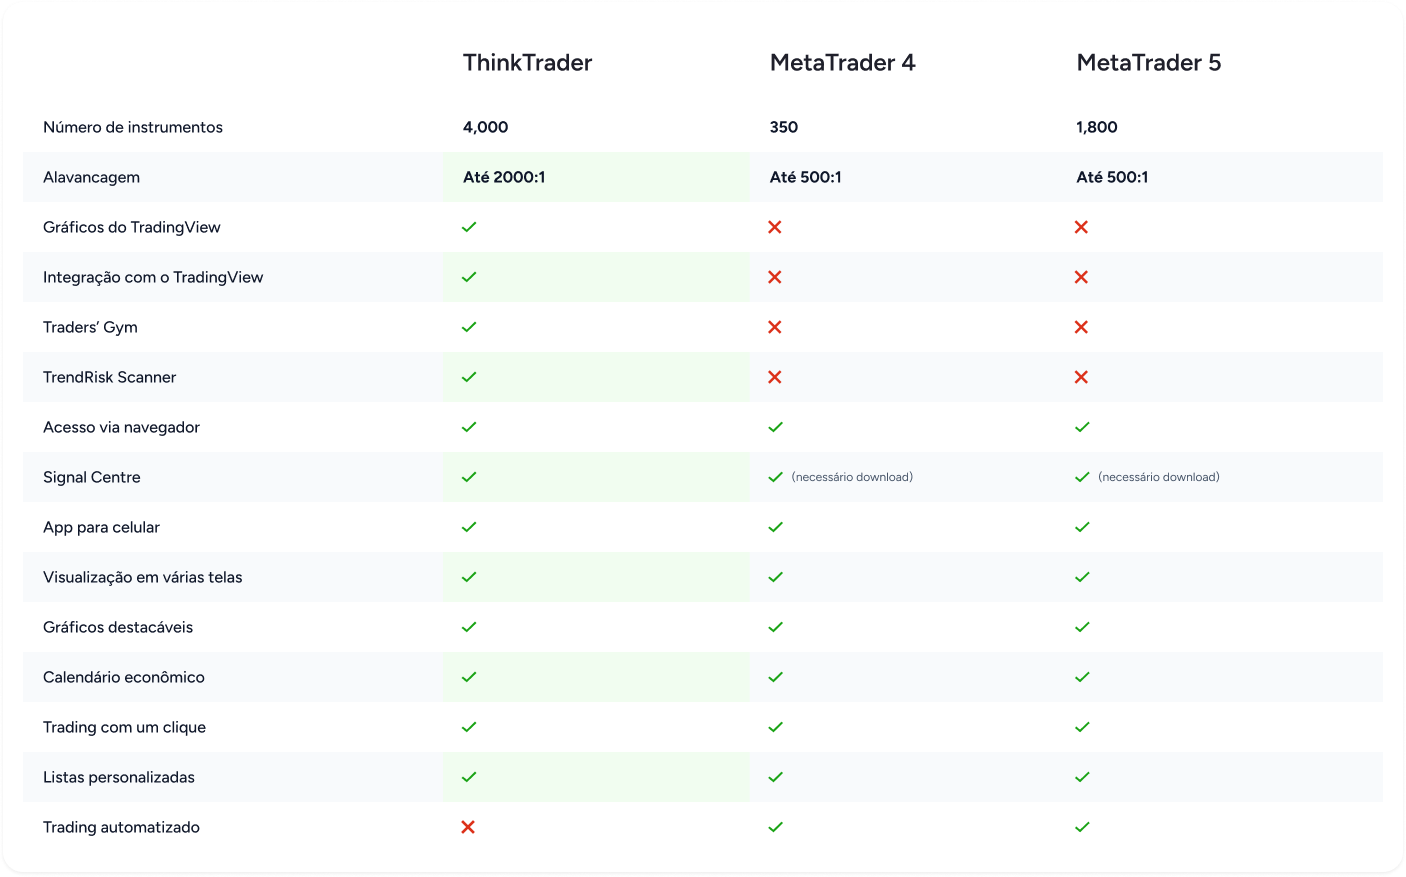Screen dimensions: 1406x877
Task: Select the MetaTrader 5 column header
Action: (x=1148, y=63)
